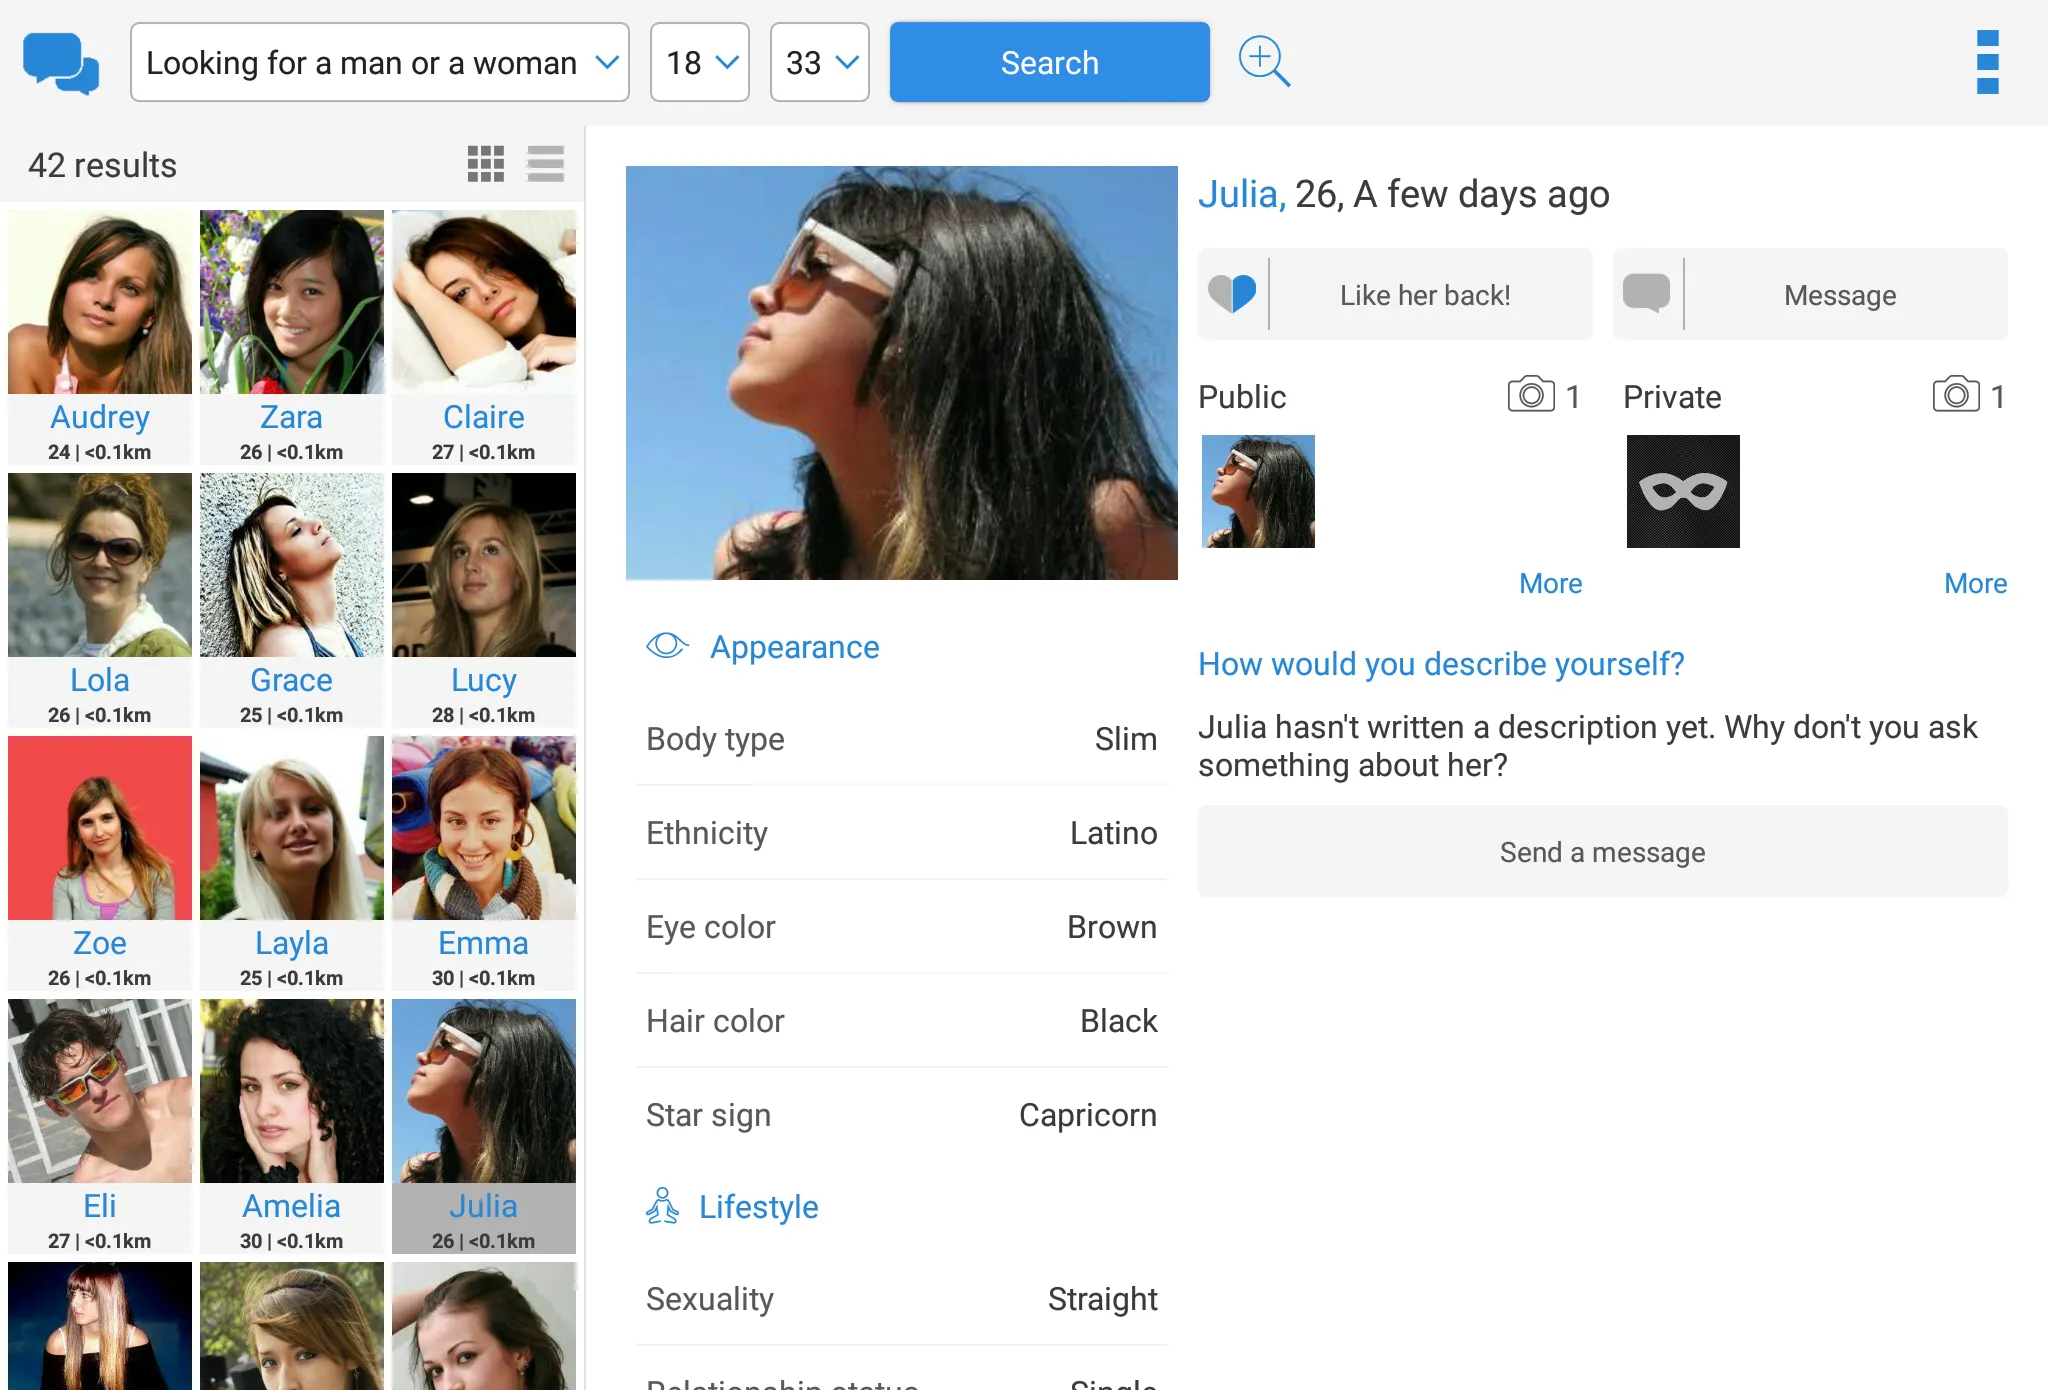Click the eye/appearance section icon

tap(664, 647)
